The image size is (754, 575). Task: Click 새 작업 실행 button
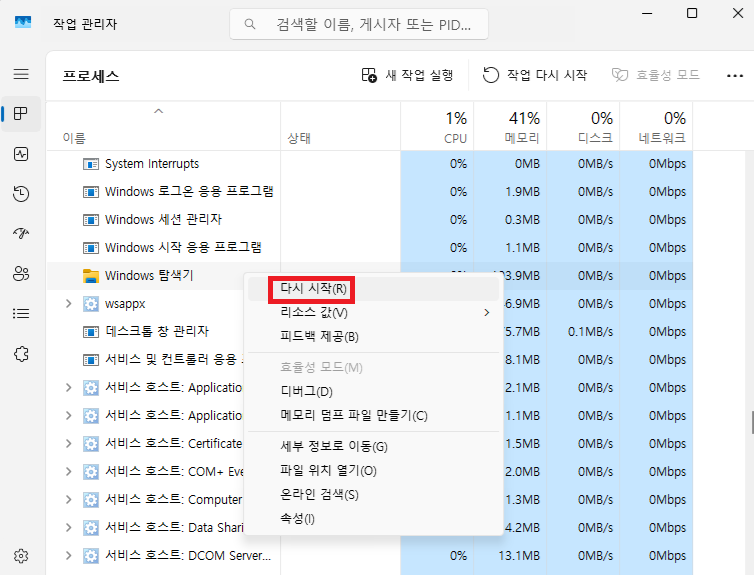click(x=407, y=75)
